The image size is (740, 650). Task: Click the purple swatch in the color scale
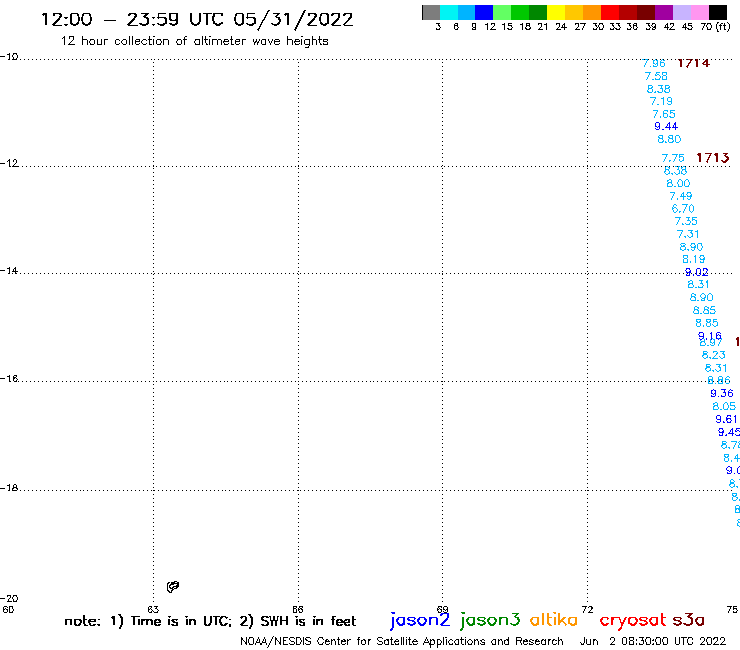click(x=664, y=12)
